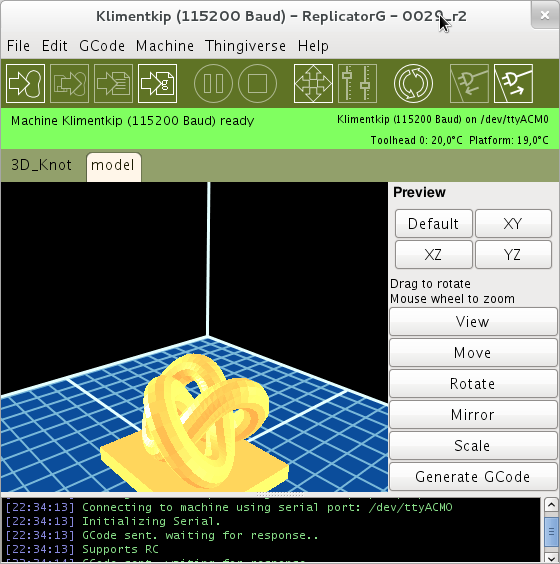Switch preview to XZ view
This screenshot has width=560, height=564.
[x=433, y=254]
